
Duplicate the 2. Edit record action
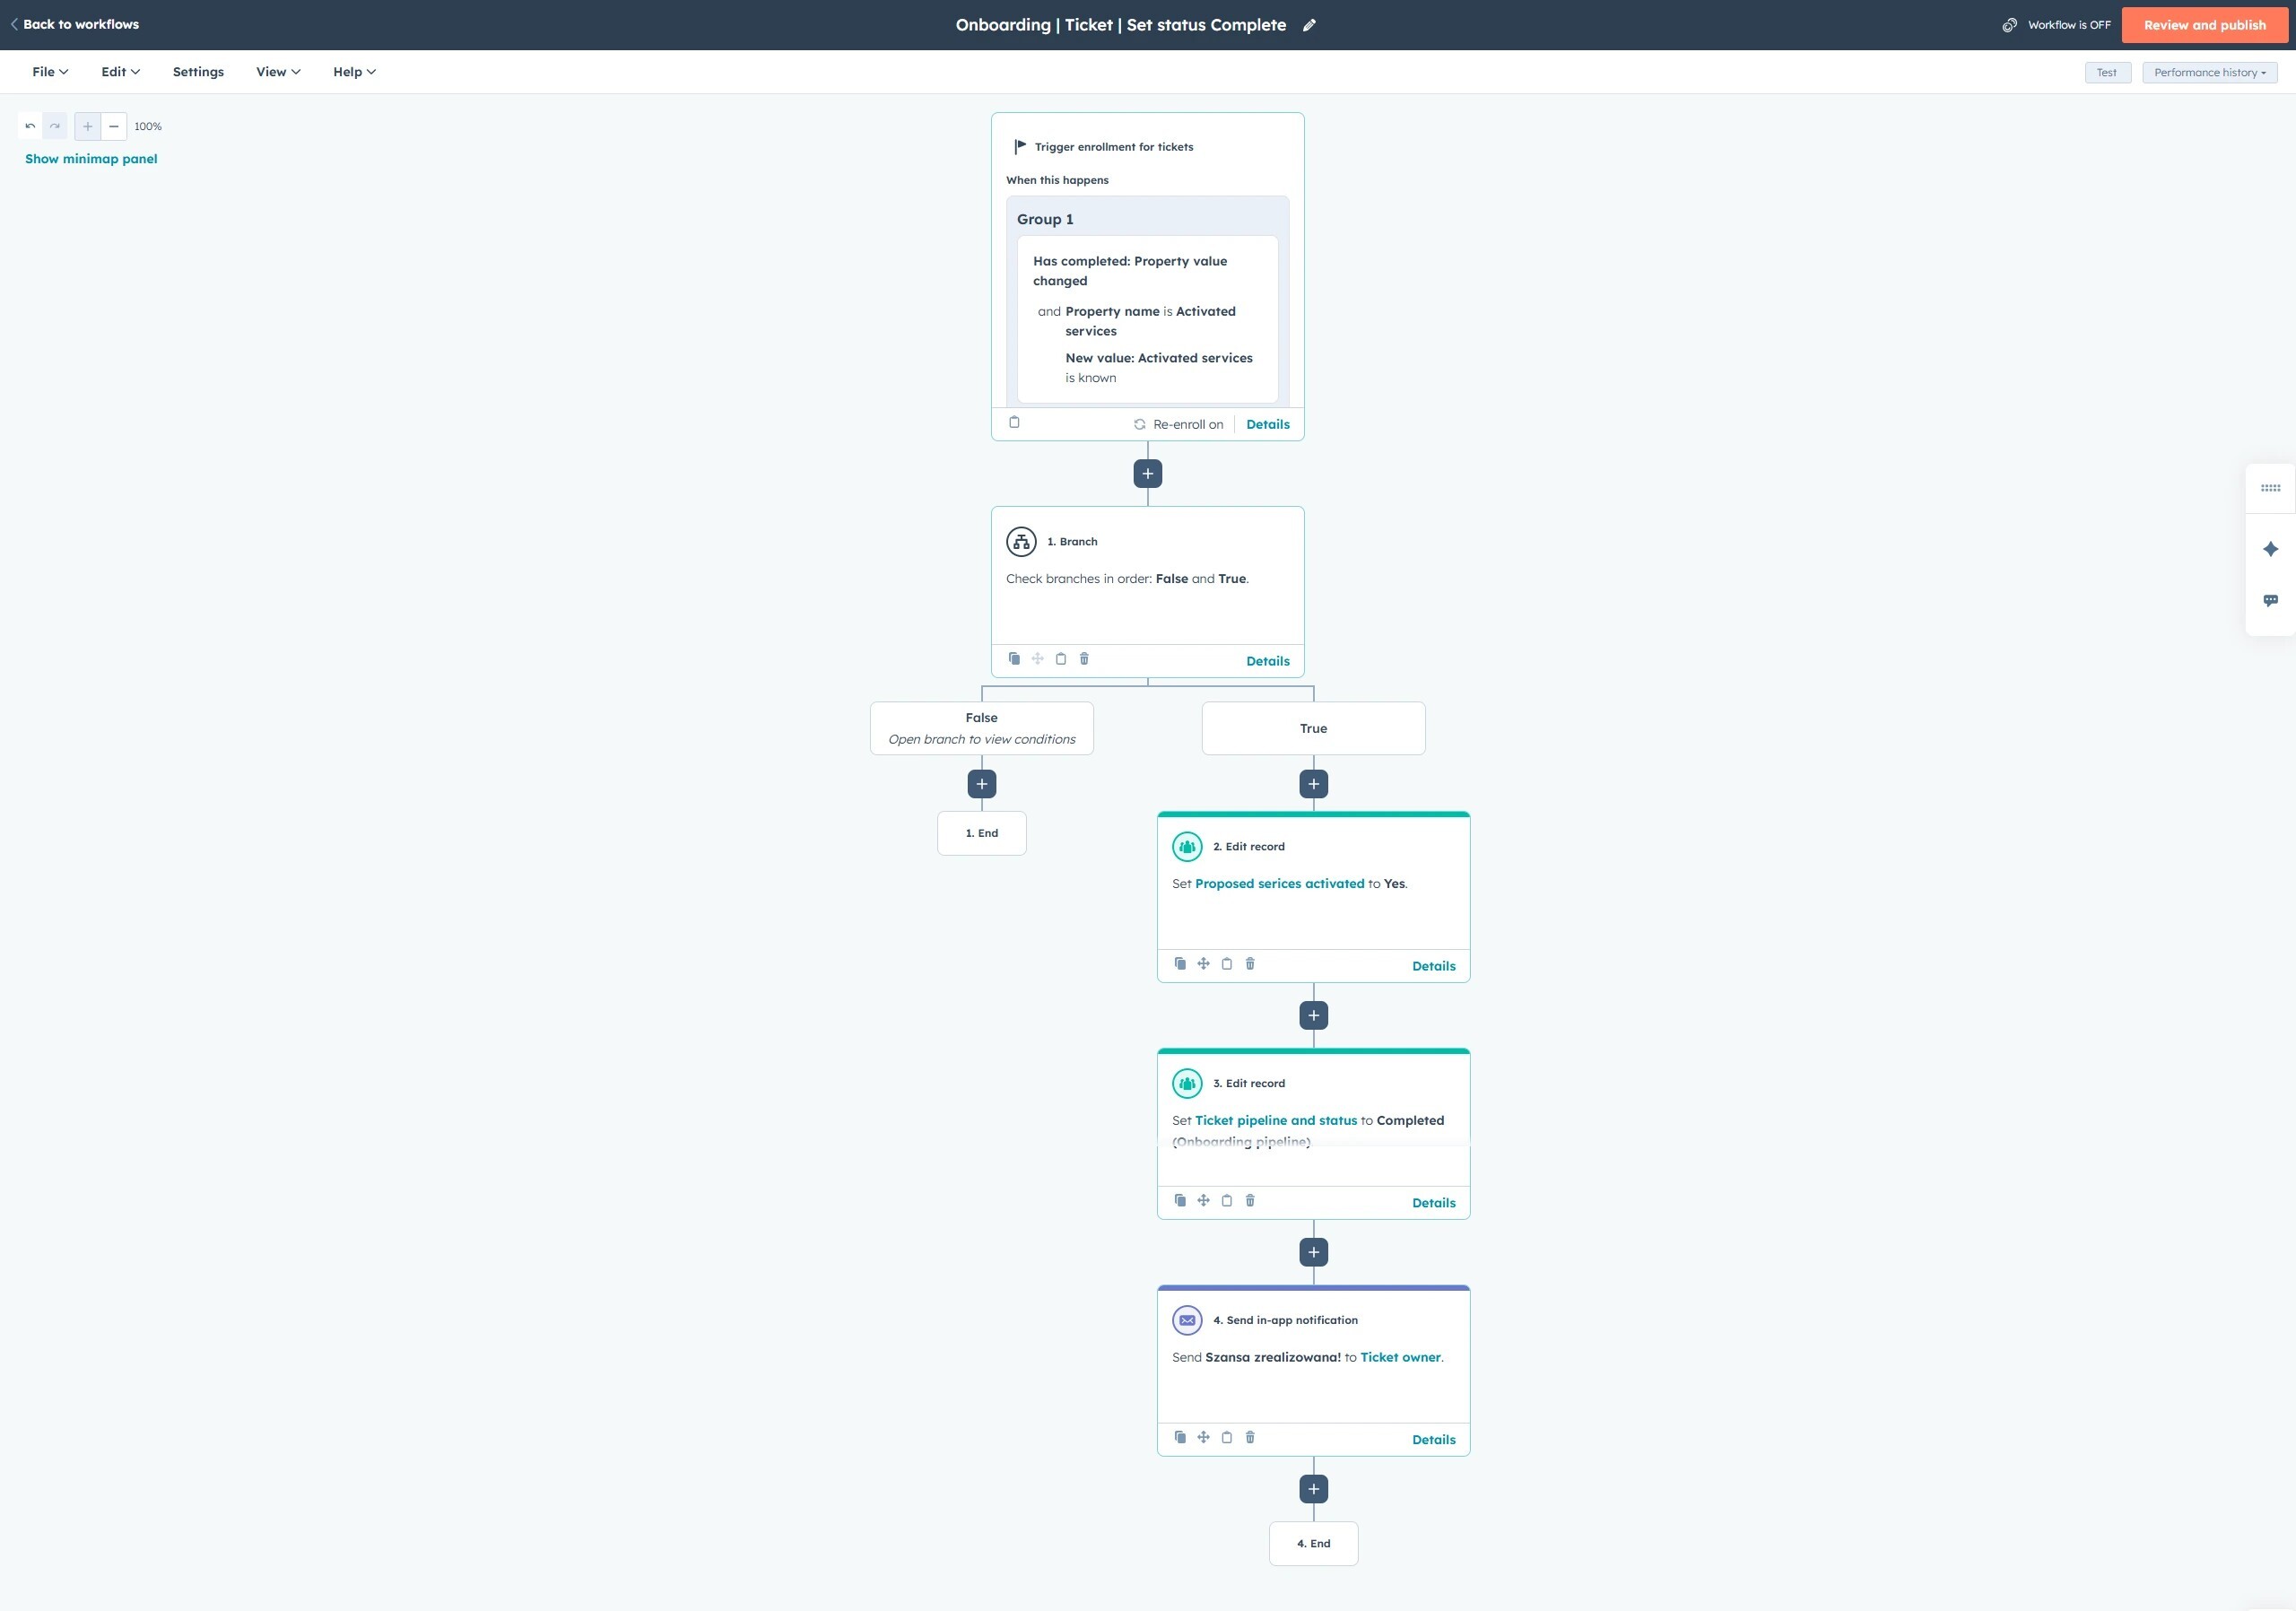pos(1180,964)
